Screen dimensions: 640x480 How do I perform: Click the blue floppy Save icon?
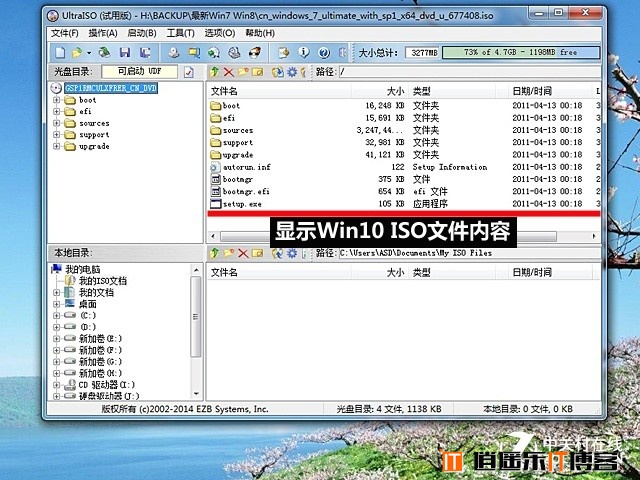(125, 52)
